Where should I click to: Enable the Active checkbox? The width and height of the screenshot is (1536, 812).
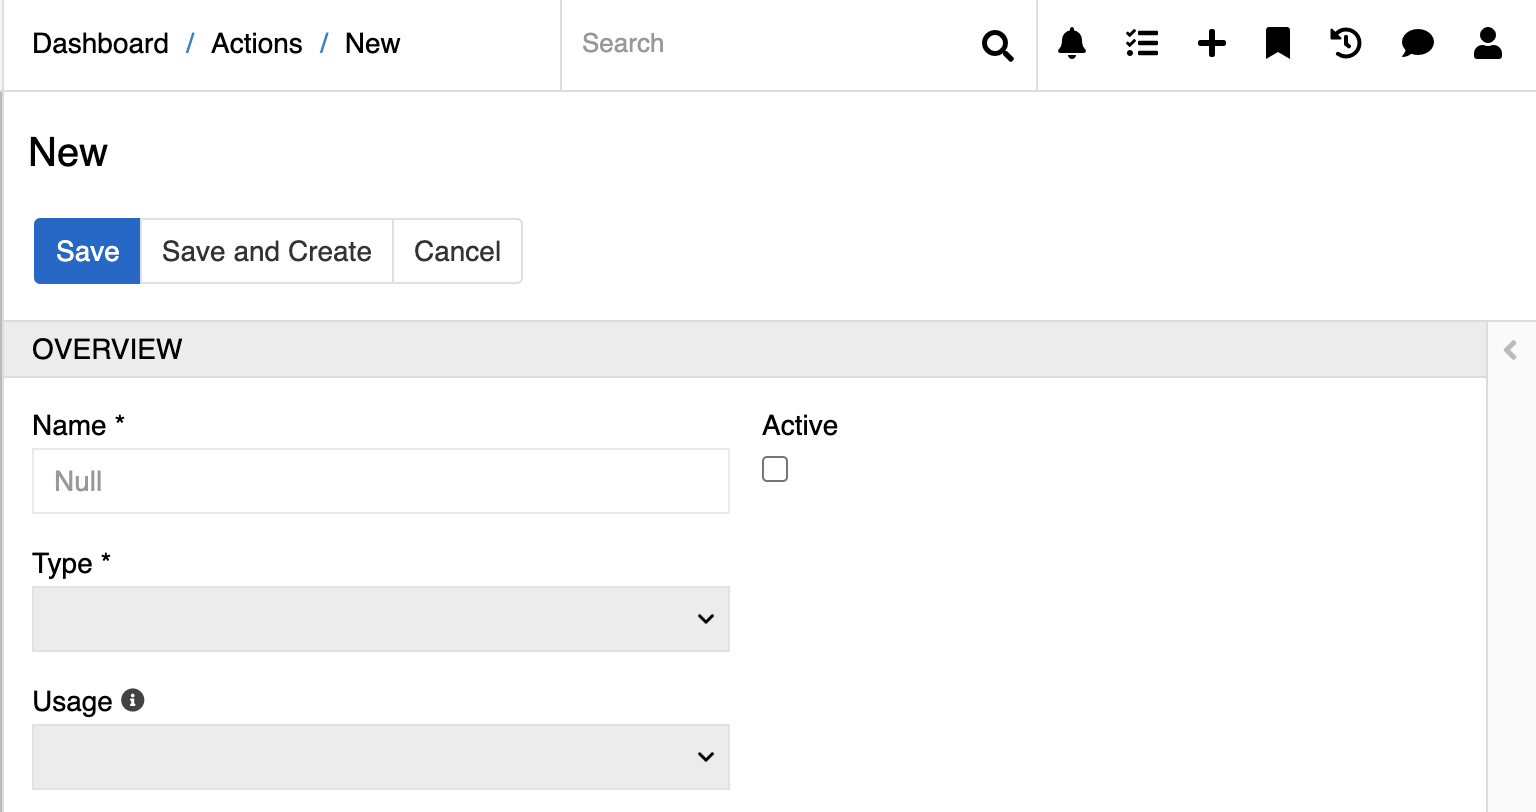pos(775,469)
